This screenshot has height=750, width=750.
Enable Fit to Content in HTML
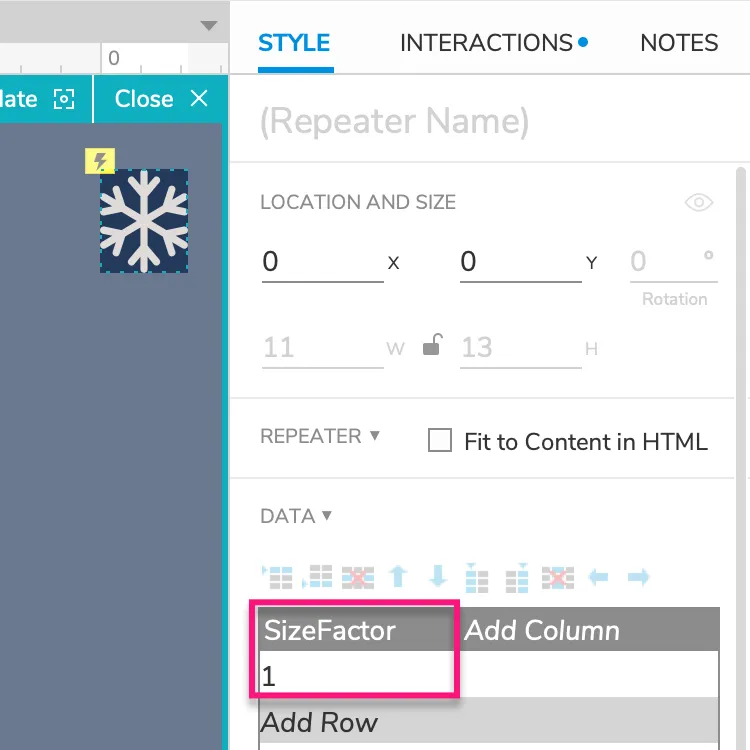(440, 441)
